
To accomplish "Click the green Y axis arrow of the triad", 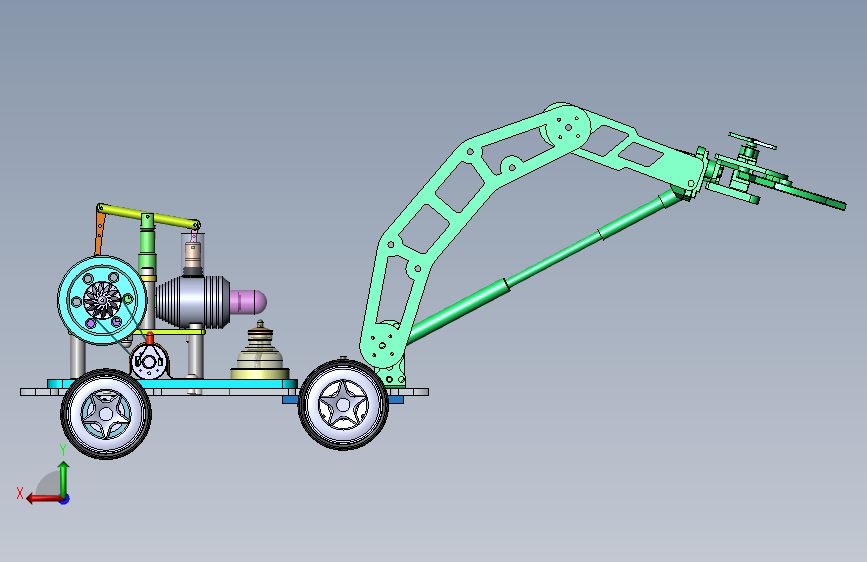I will click(x=64, y=478).
